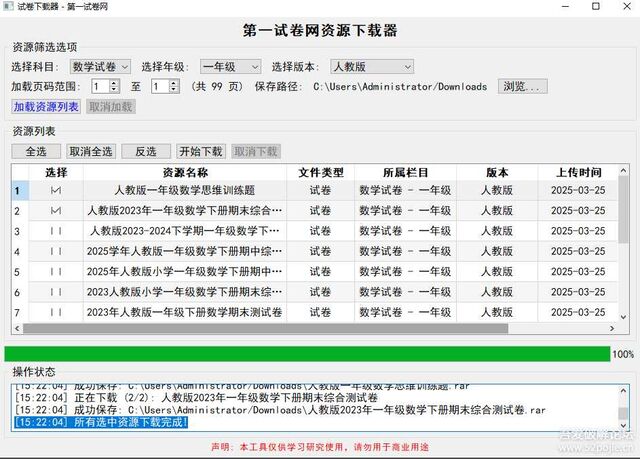Click the 反选 invert selection button
Image resolution: width=640 pixels, height=459 pixels.
coord(146,152)
